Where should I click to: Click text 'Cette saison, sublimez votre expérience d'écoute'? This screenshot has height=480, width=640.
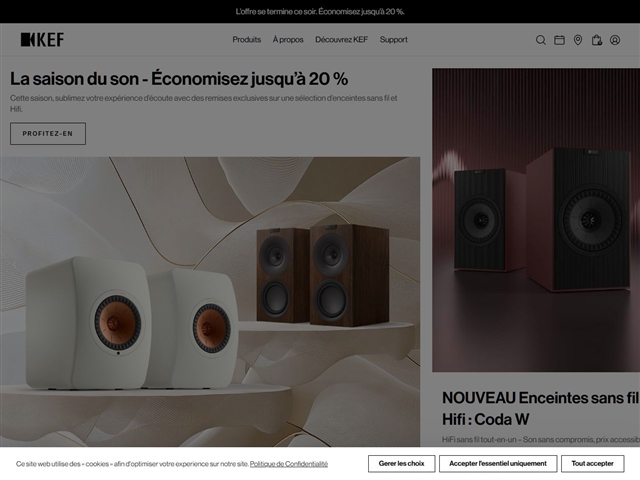[x=204, y=103]
